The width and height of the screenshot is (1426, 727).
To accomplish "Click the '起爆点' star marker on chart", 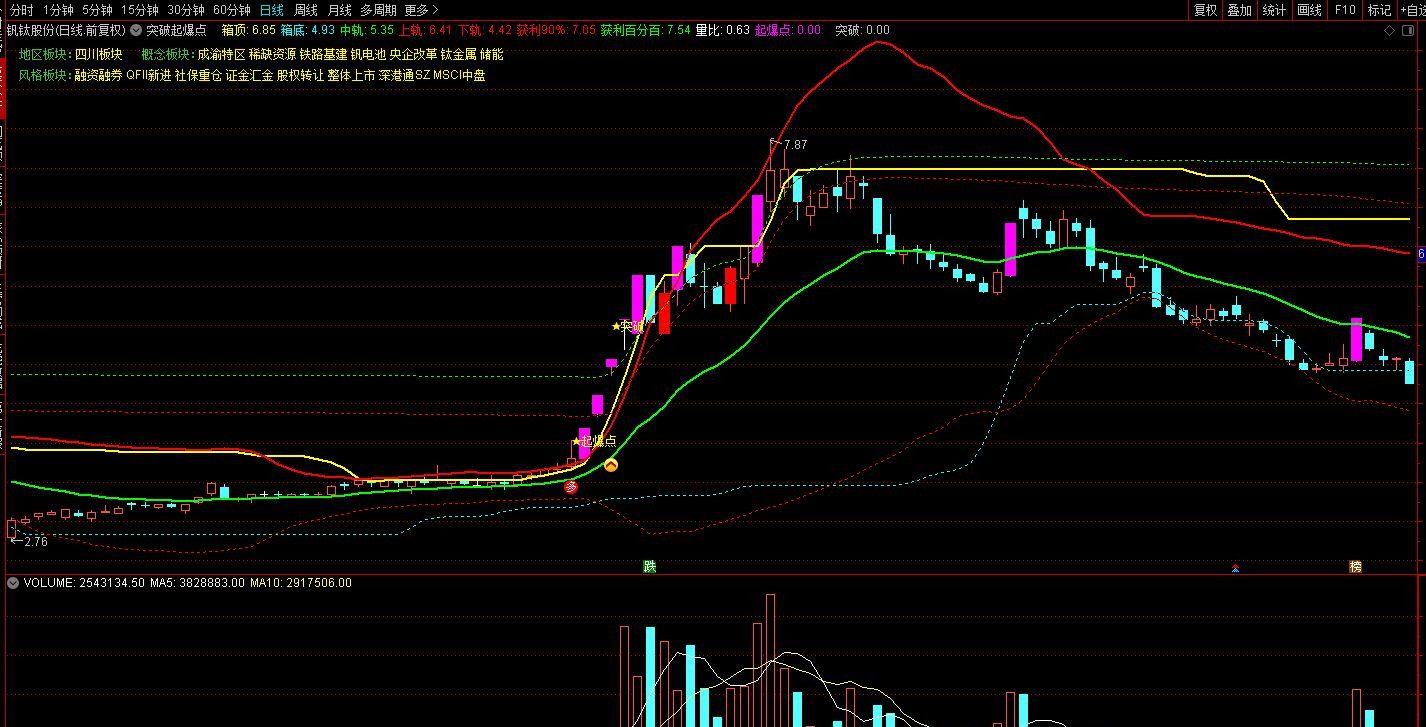I will coord(594,441).
